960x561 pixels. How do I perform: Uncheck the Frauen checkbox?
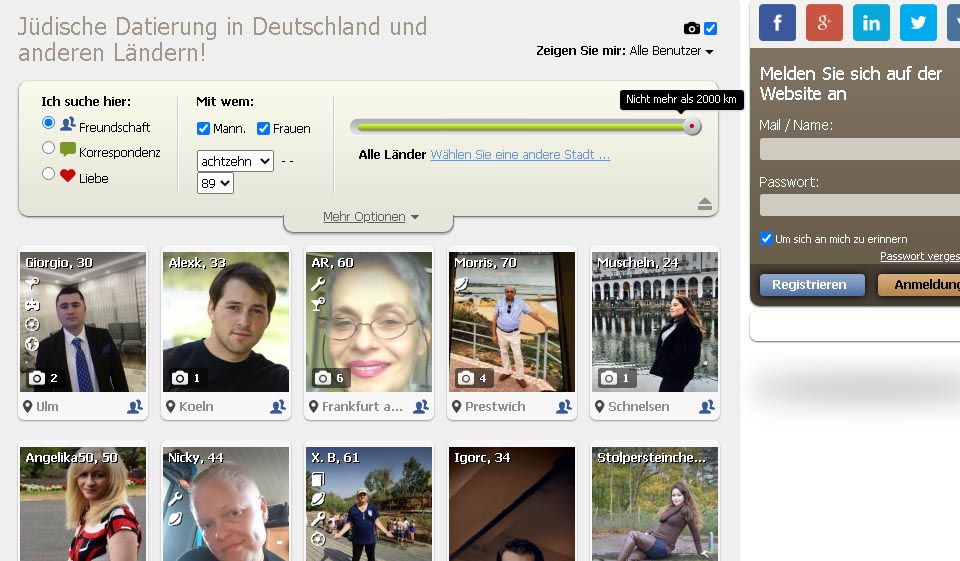point(264,128)
